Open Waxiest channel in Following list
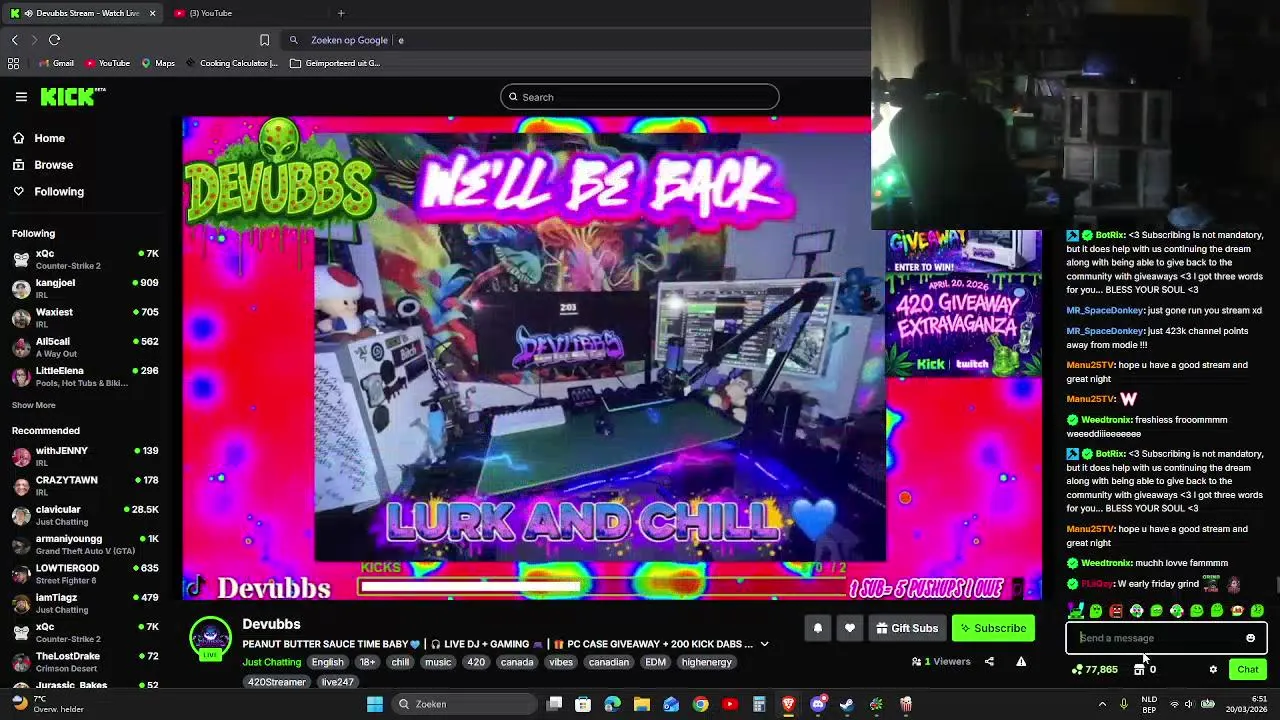The image size is (1280, 720). [85, 317]
